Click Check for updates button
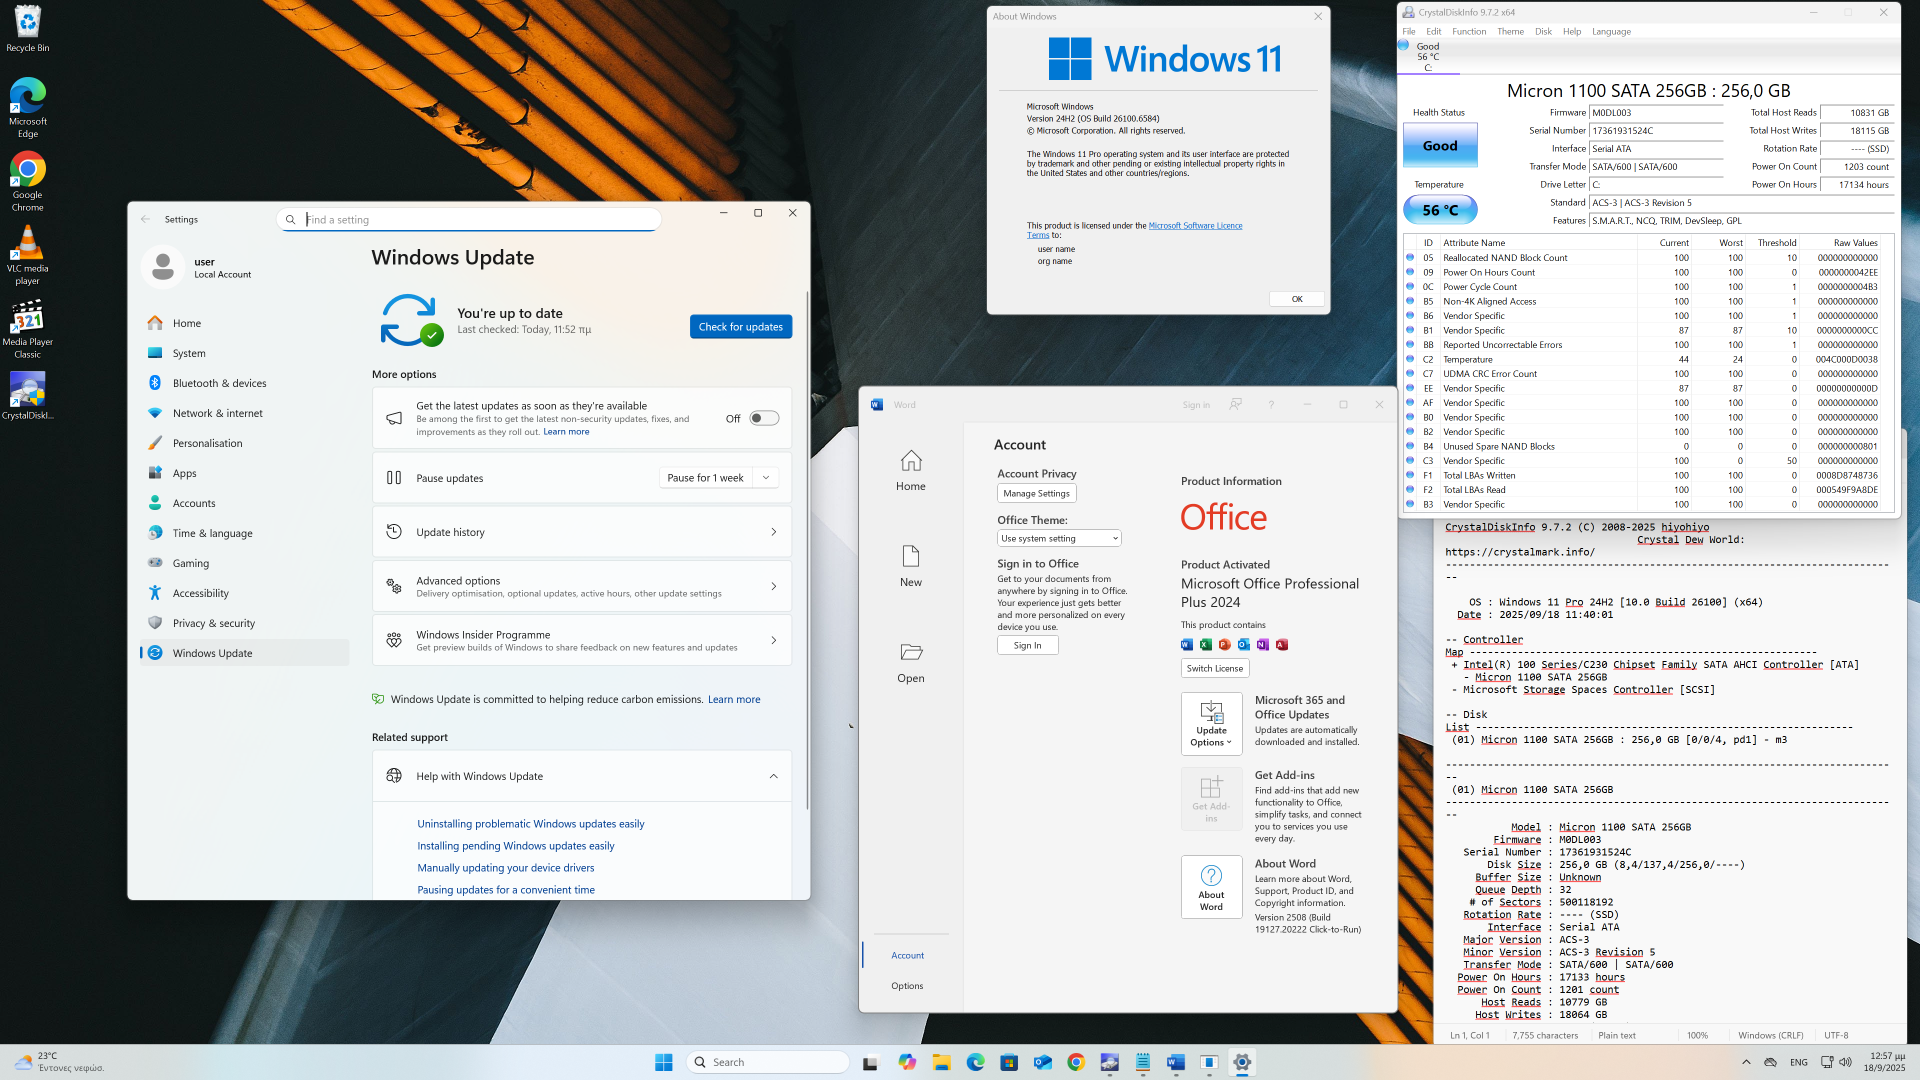Screen dimensions: 1920x1080 coord(741,327)
